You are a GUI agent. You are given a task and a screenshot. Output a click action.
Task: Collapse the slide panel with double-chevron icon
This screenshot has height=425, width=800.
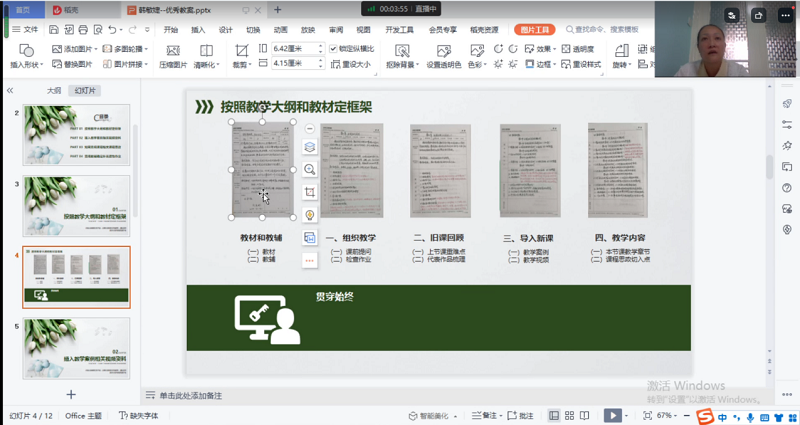pos(10,90)
